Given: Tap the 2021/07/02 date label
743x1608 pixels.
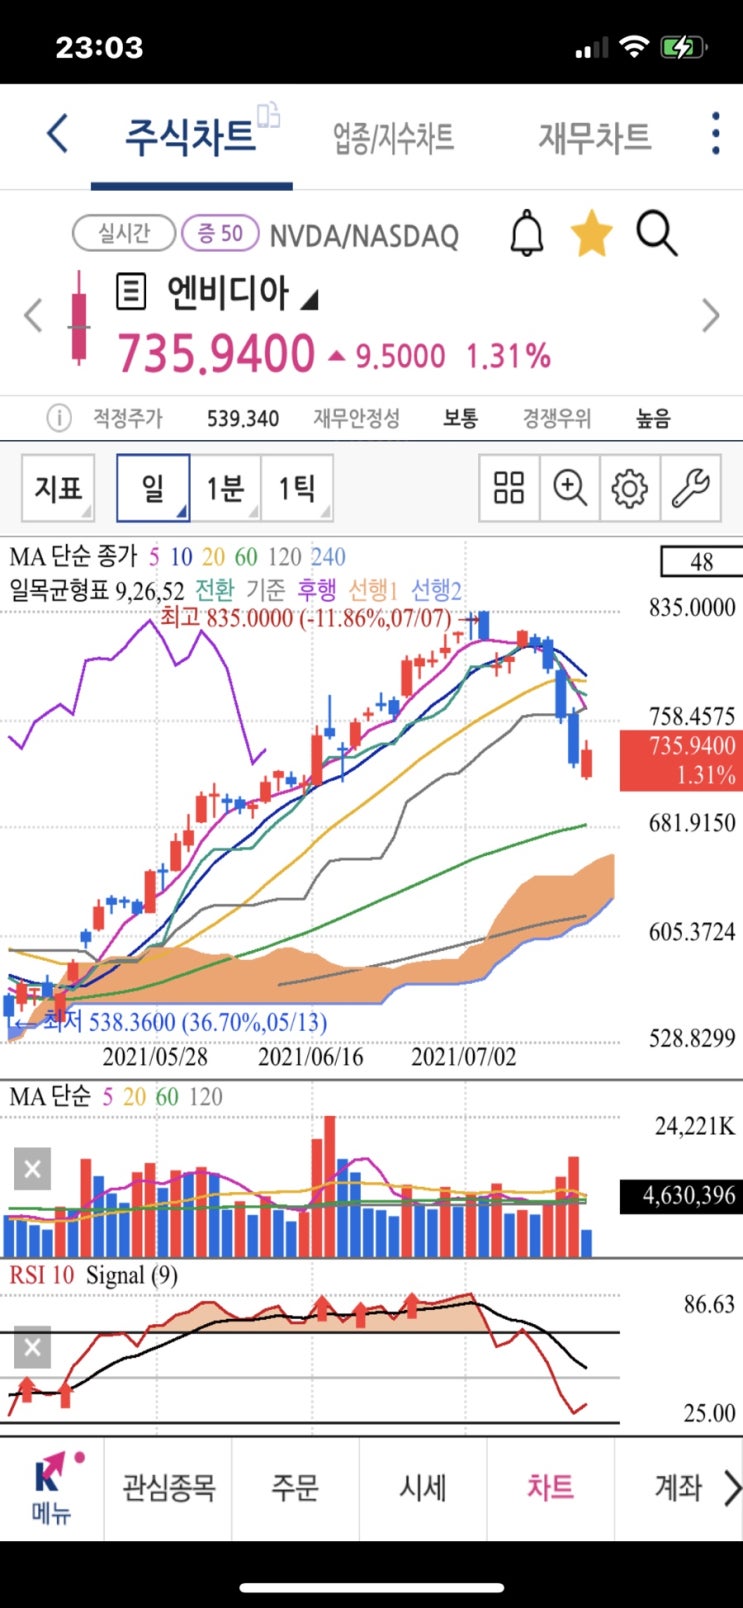Looking at the screenshot, I should click(464, 1056).
